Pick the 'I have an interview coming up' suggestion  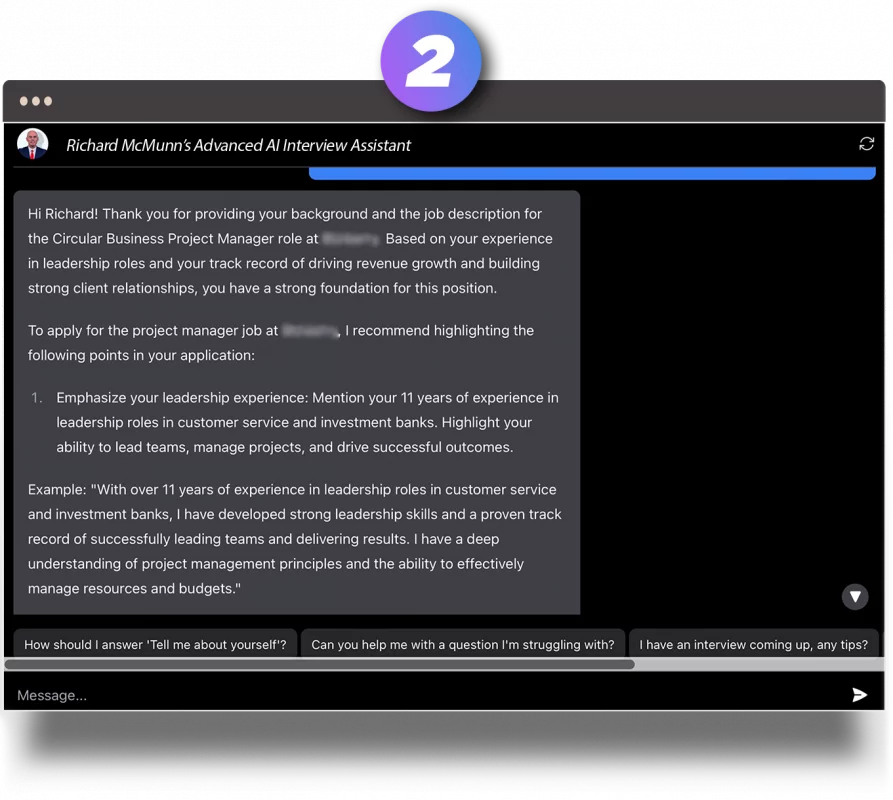[755, 645]
